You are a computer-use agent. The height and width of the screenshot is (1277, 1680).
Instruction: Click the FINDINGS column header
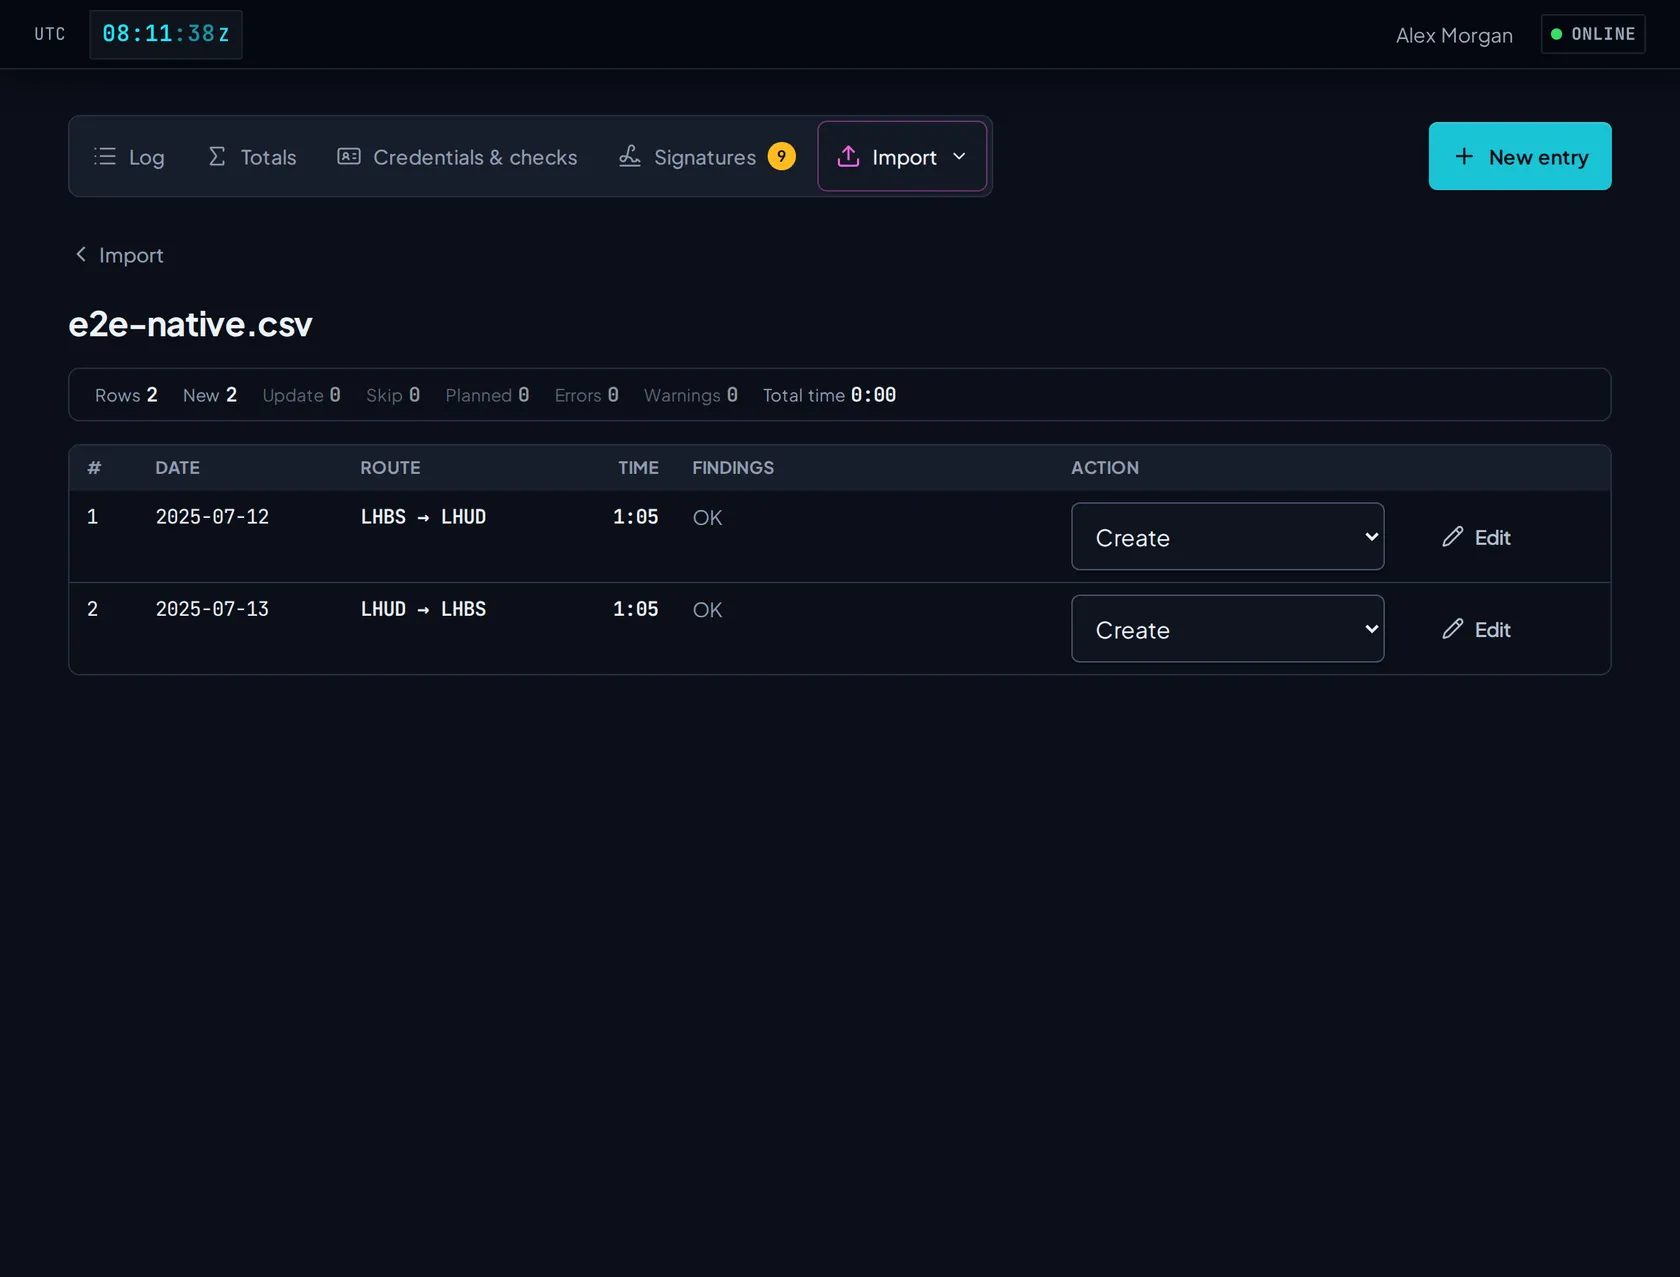pyautogui.click(x=733, y=468)
